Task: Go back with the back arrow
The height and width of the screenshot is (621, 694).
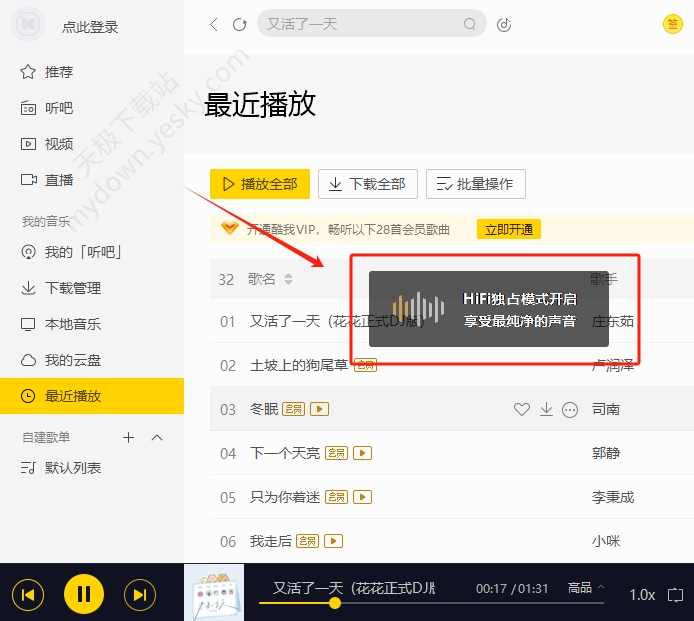Action: (x=214, y=24)
